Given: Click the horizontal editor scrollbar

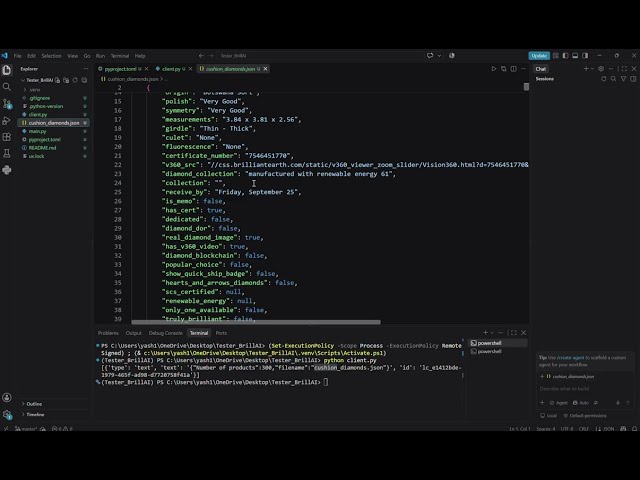Looking at the screenshot, I should (x=256, y=322).
